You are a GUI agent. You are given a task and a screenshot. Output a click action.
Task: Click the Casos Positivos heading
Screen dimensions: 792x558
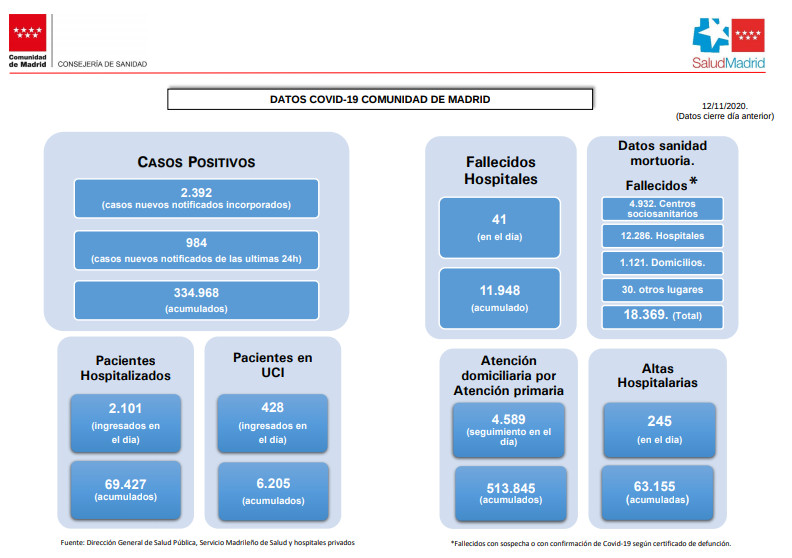pyautogui.click(x=196, y=162)
